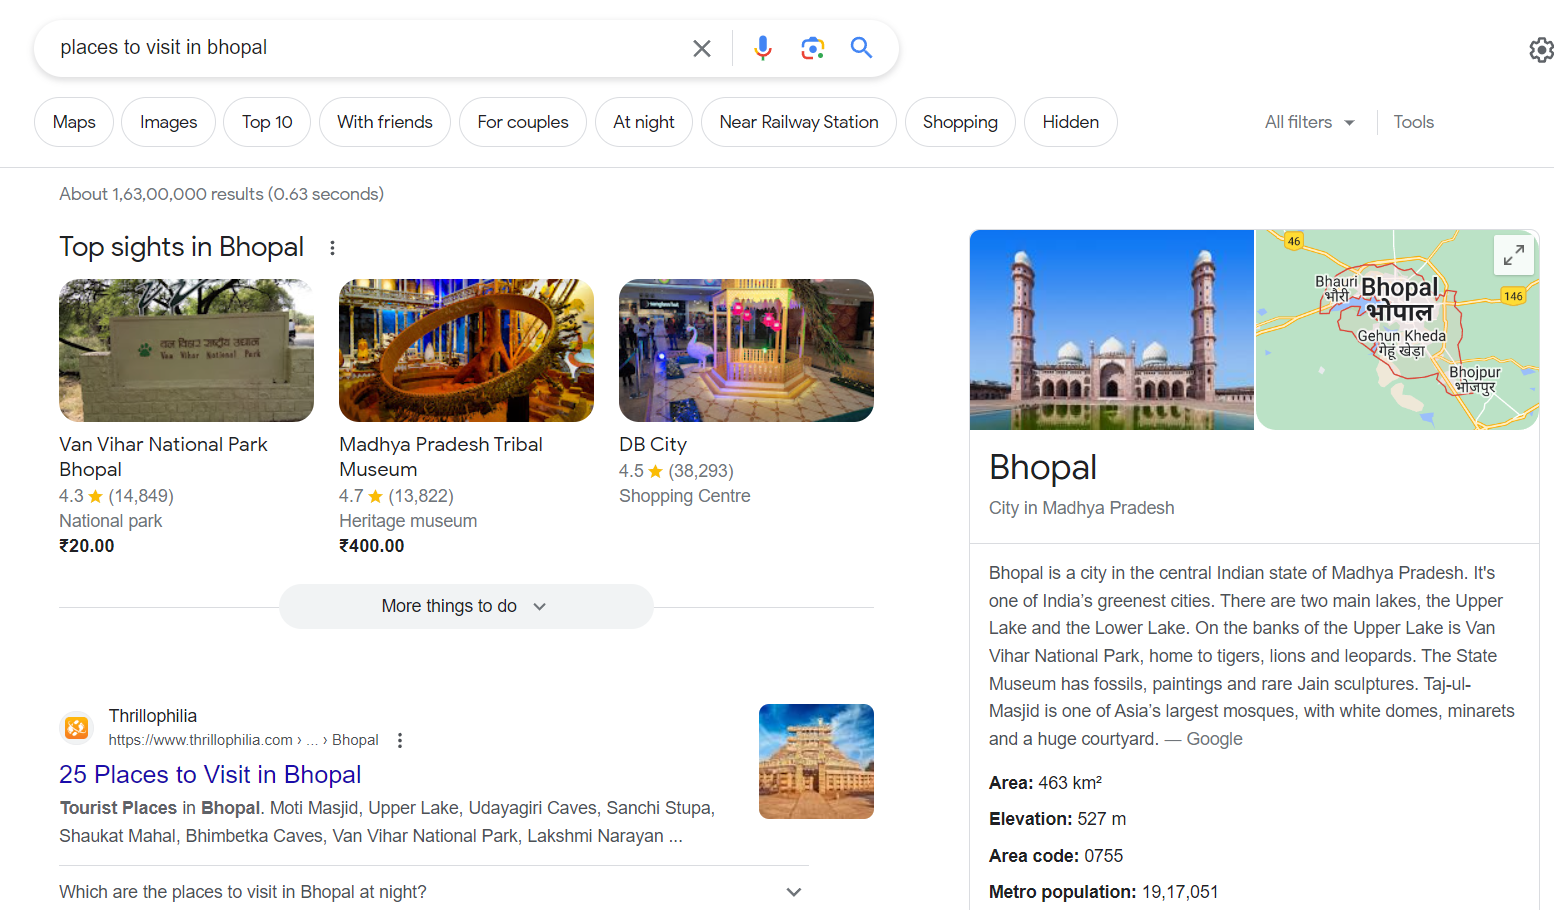Select the Shopping filter chip
1554x910 pixels.
(x=960, y=122)
